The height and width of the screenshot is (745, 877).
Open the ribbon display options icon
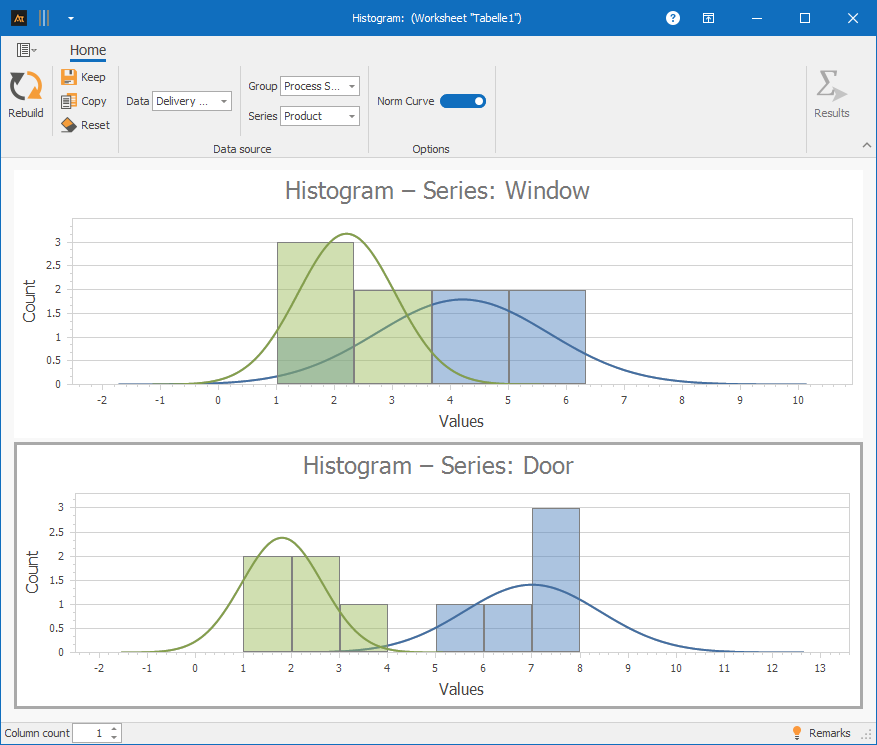(x=708, y=18)
